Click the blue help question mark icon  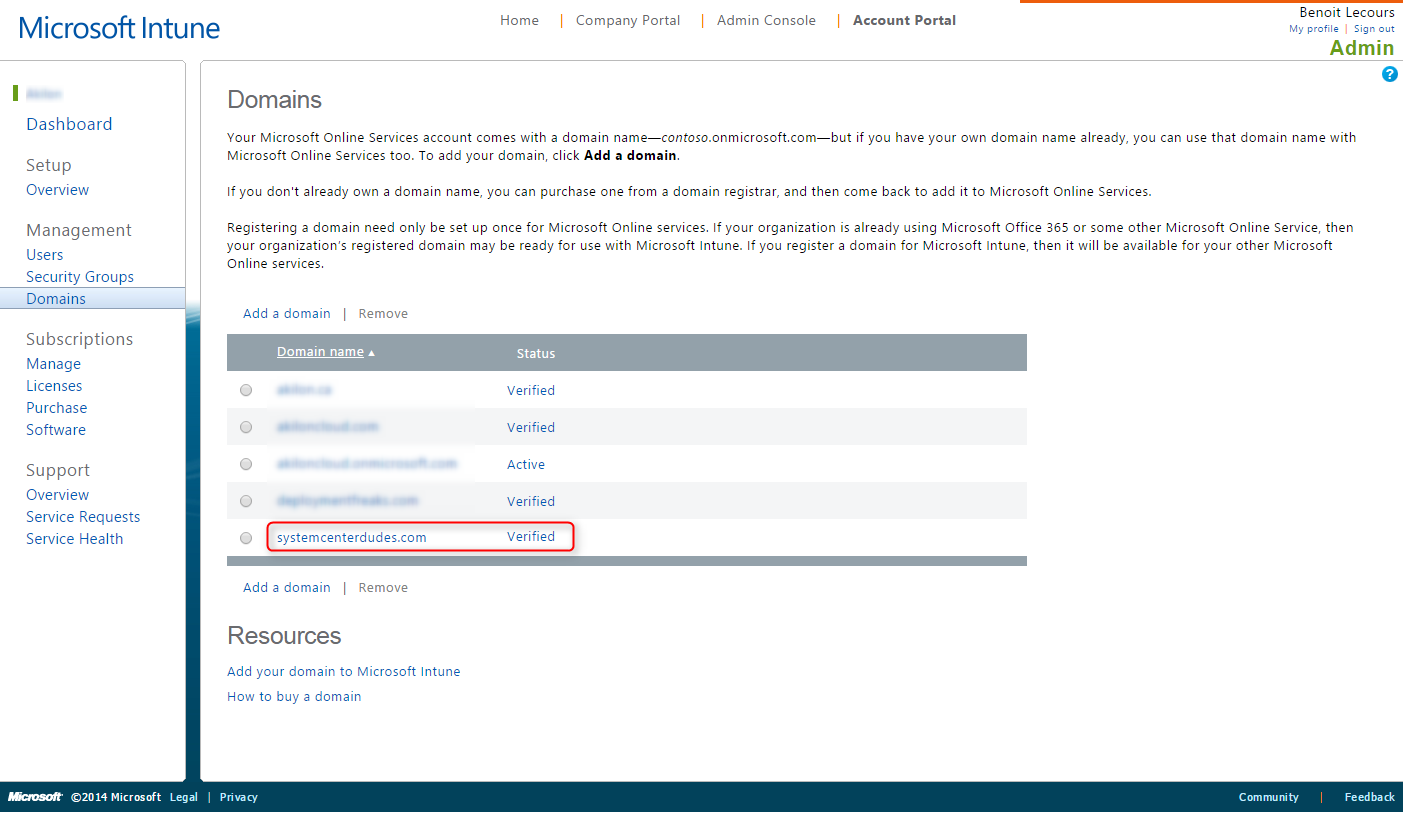click(1389, 74)
